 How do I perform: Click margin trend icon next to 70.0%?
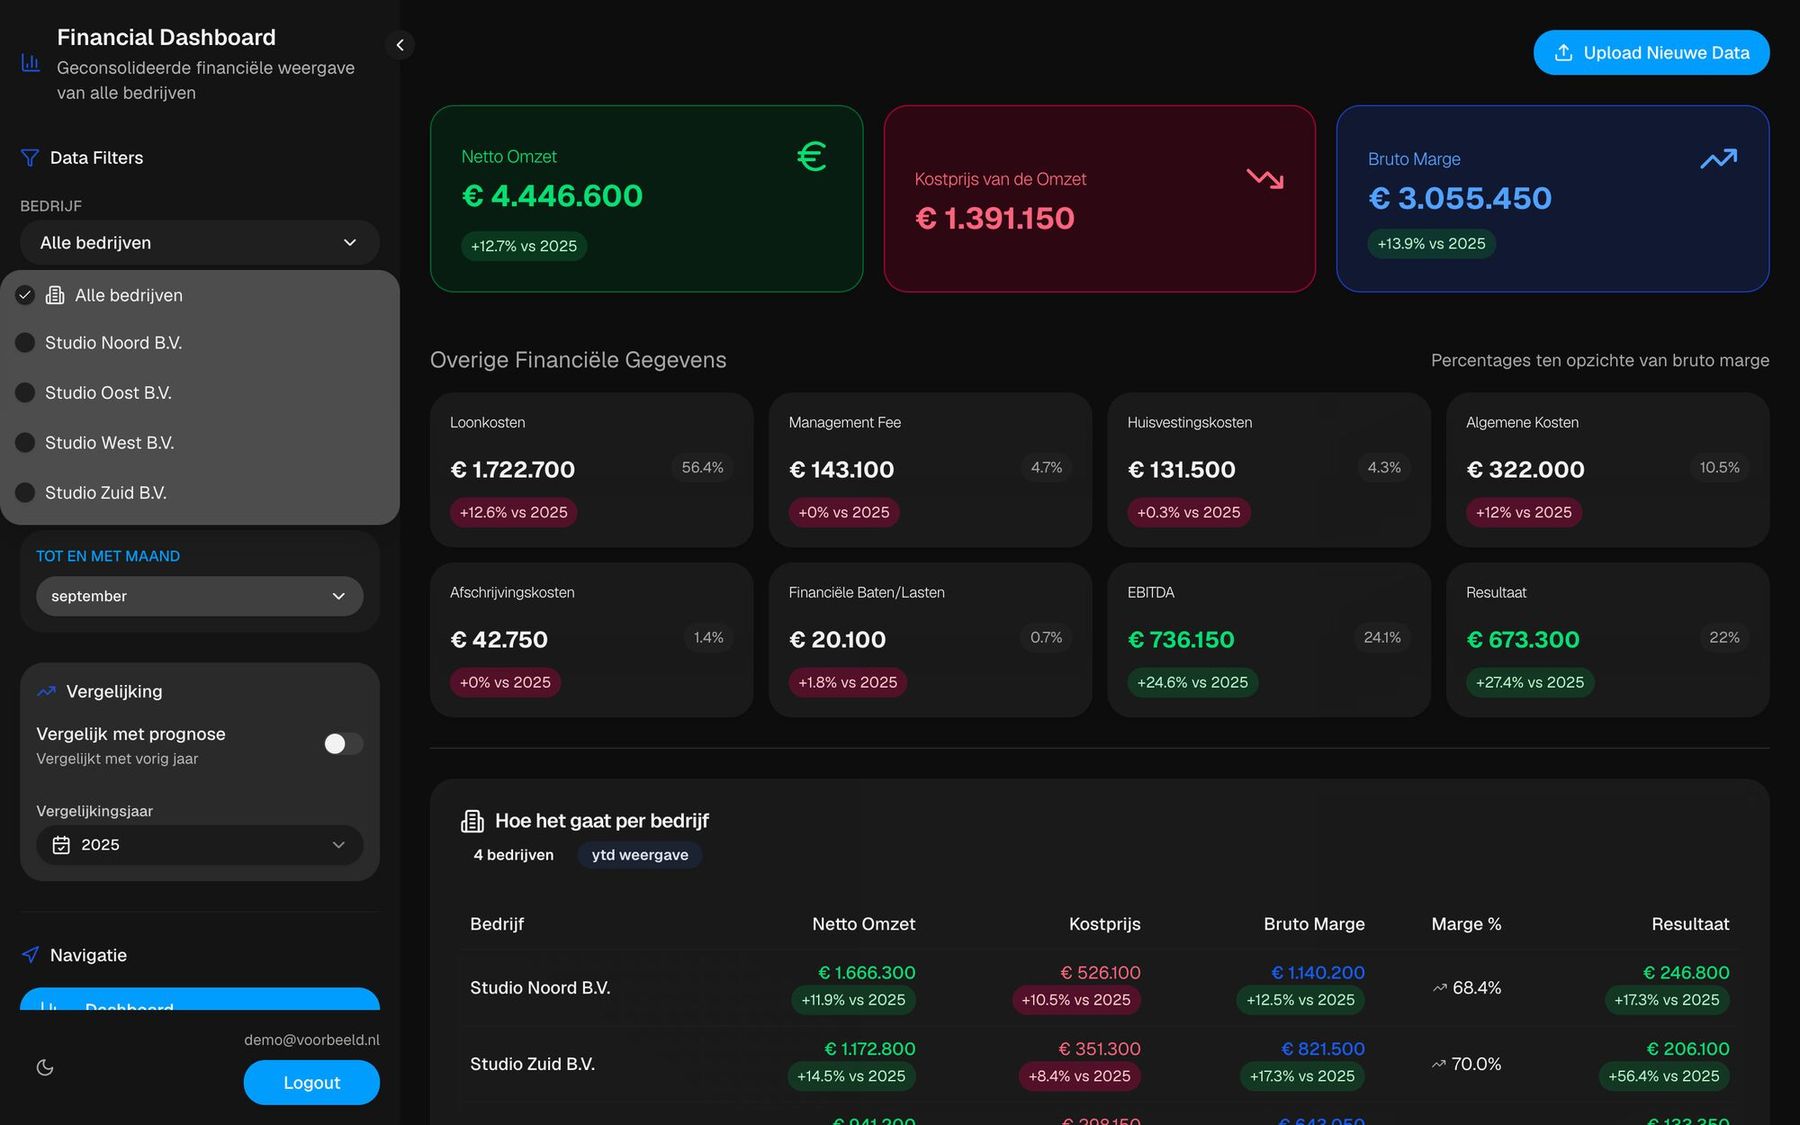[1439, 1064]
